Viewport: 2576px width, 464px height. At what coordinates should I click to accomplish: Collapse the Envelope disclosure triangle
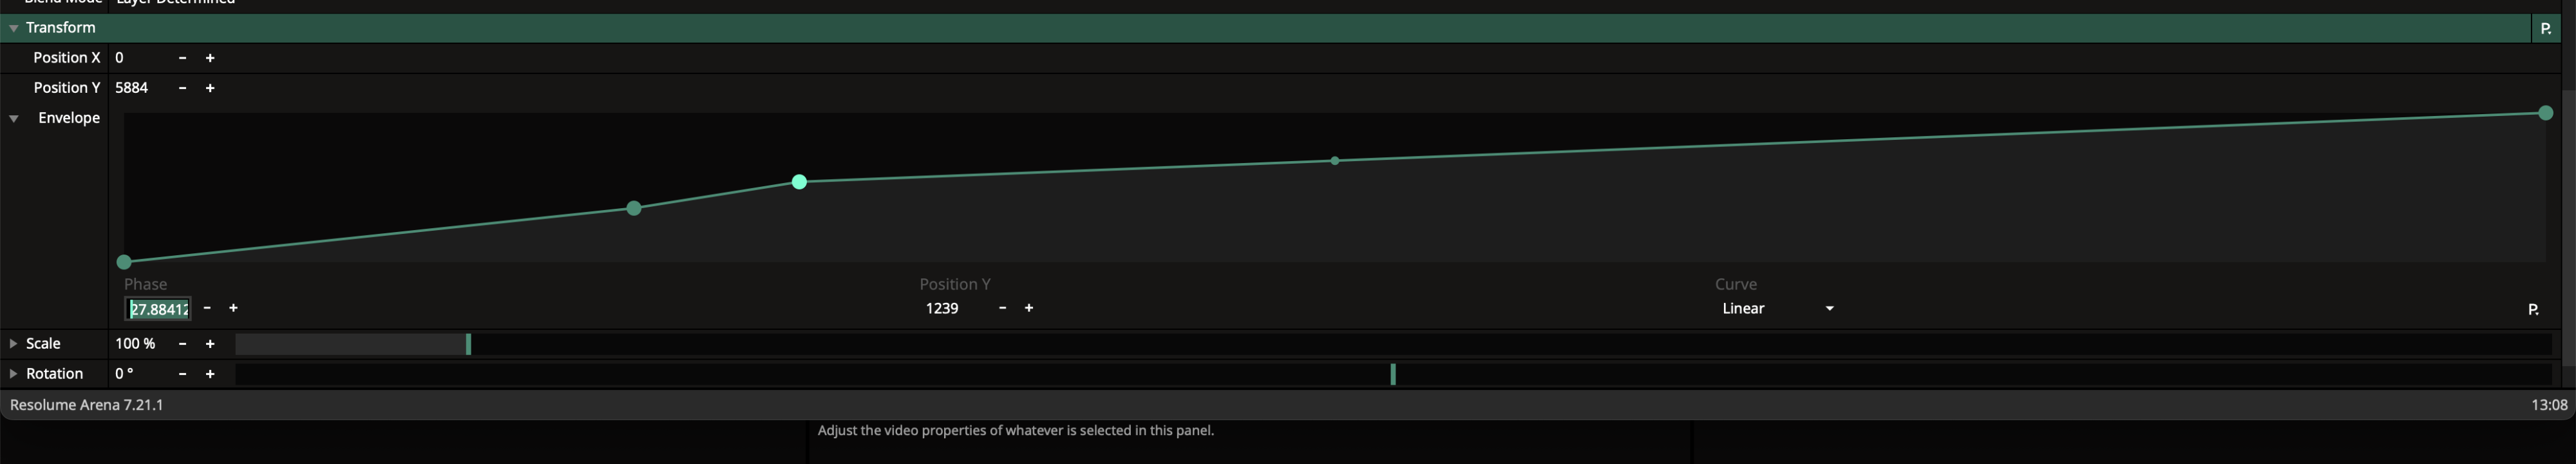click(14, 118)
